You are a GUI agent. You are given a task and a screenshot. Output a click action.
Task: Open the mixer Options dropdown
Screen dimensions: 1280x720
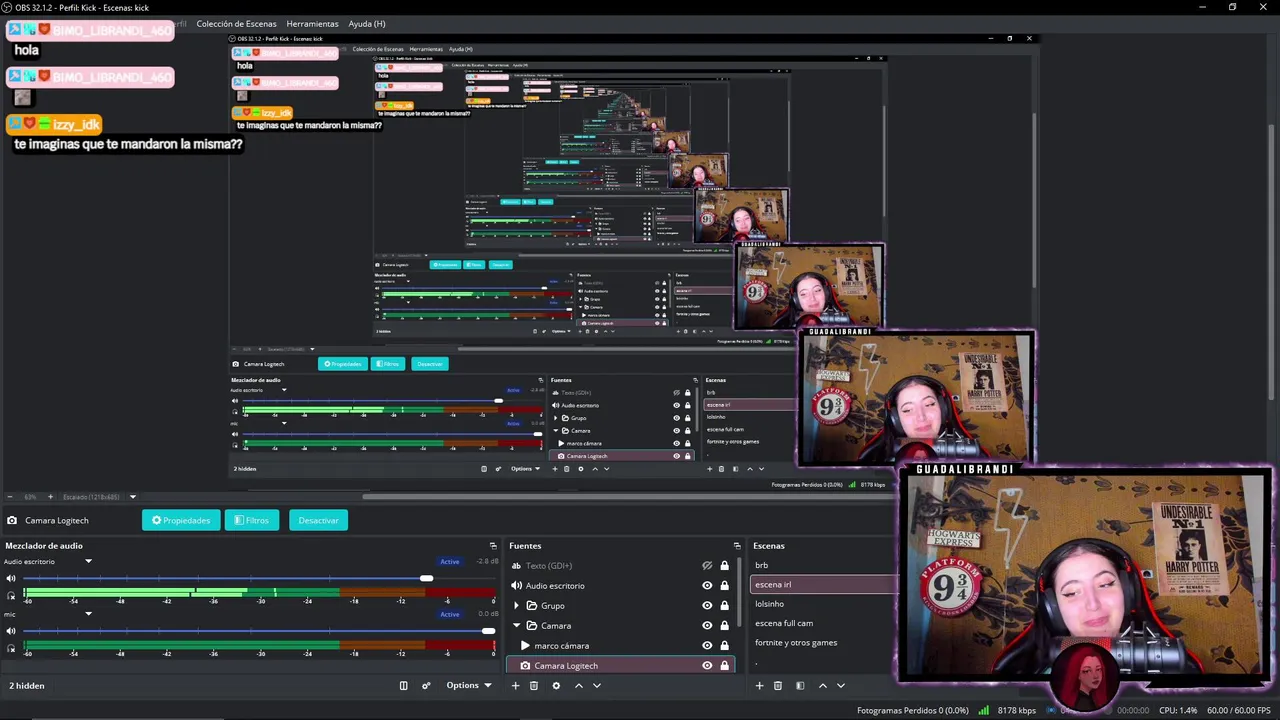[x=468, y=685]
